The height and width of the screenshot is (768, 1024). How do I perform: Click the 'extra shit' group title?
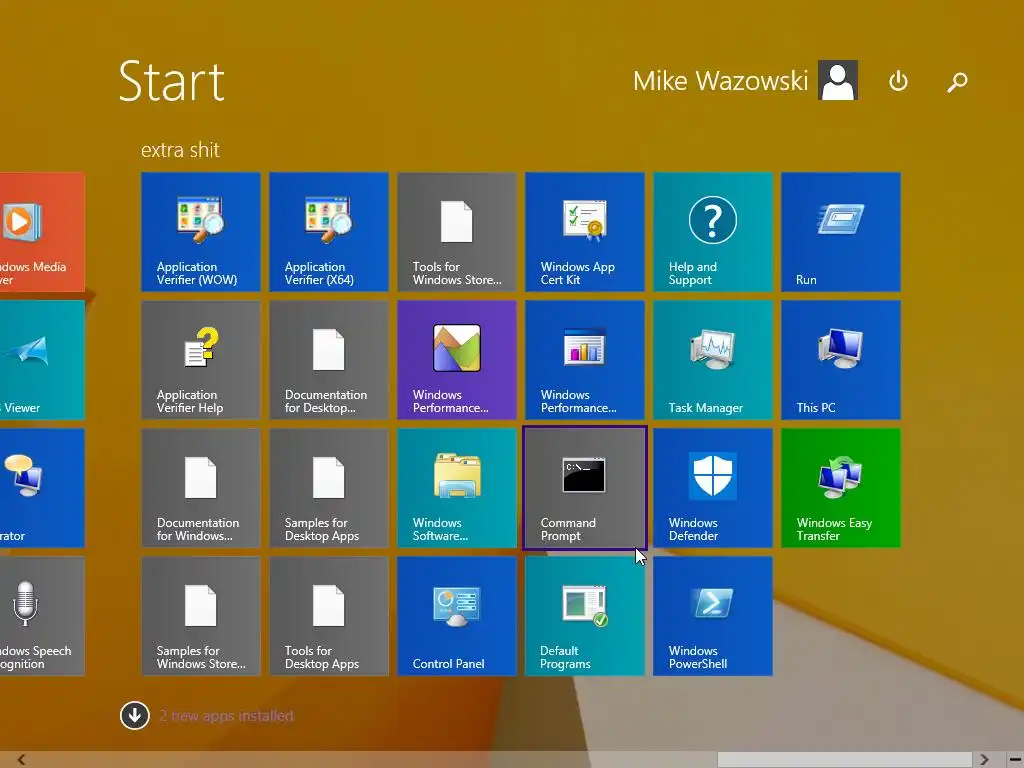click(180, 150)
